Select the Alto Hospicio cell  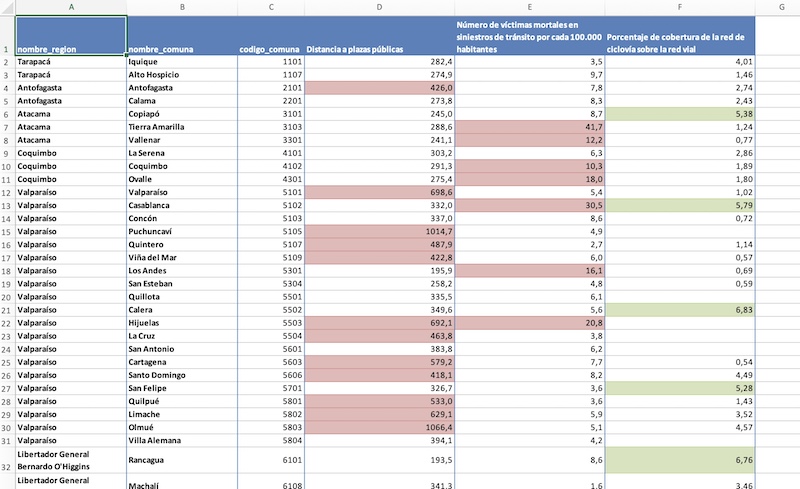(x=182, y=75)
